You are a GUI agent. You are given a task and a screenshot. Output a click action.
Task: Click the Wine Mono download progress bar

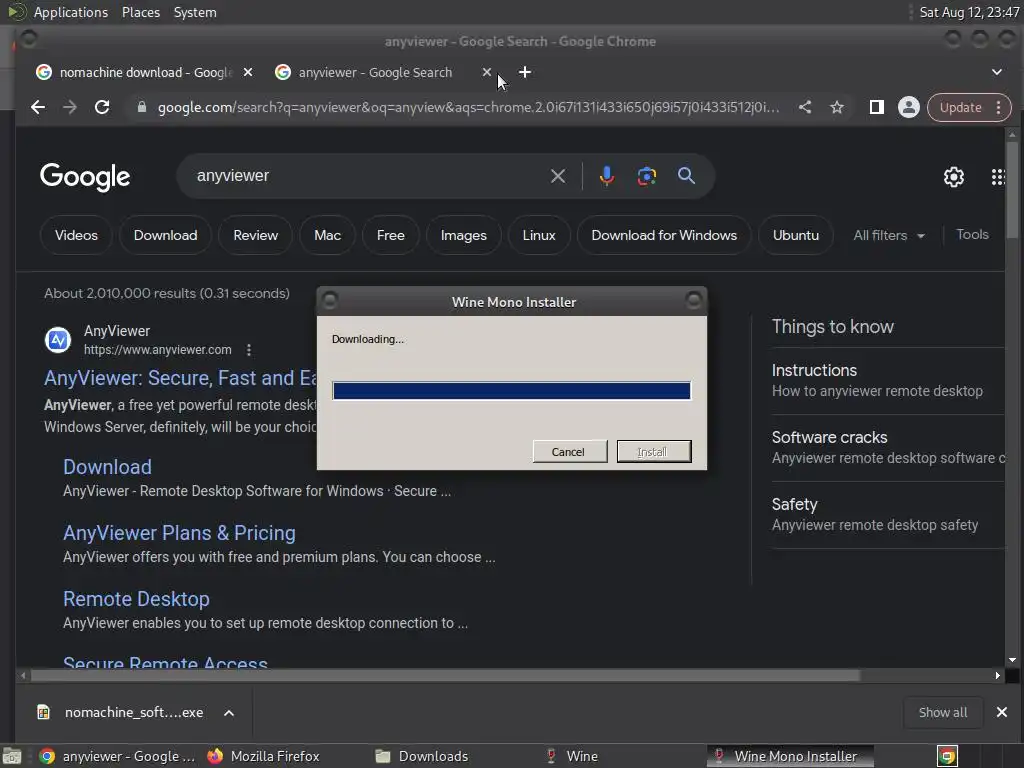point(511,391)
